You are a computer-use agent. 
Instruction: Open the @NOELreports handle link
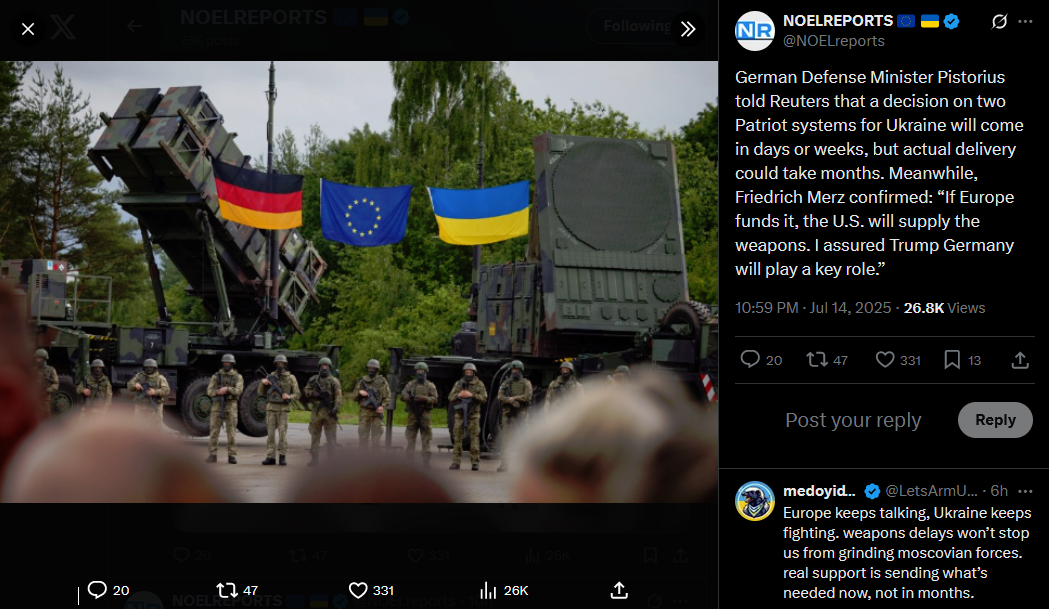[x=834, y=41]
